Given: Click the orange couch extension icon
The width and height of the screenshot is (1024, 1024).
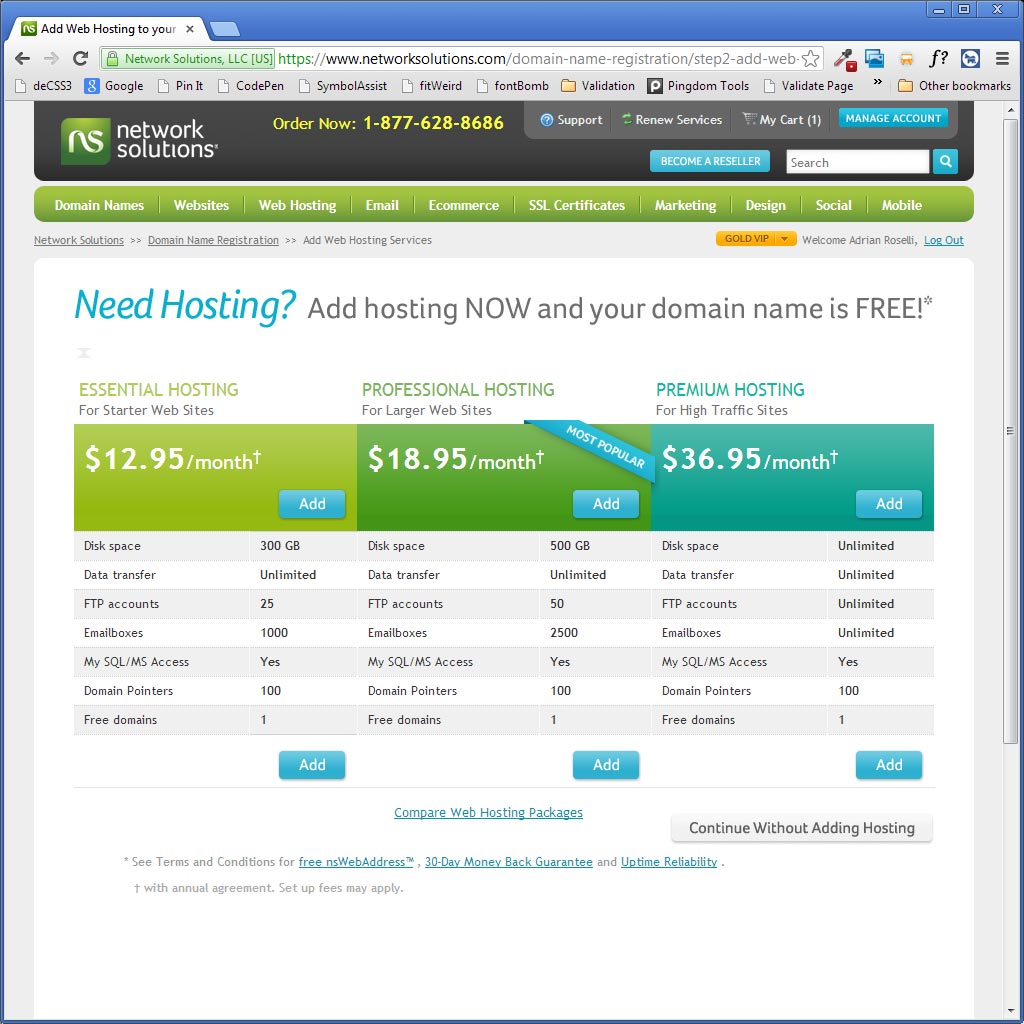Looking at the screenshot, I should pos(906,59).
